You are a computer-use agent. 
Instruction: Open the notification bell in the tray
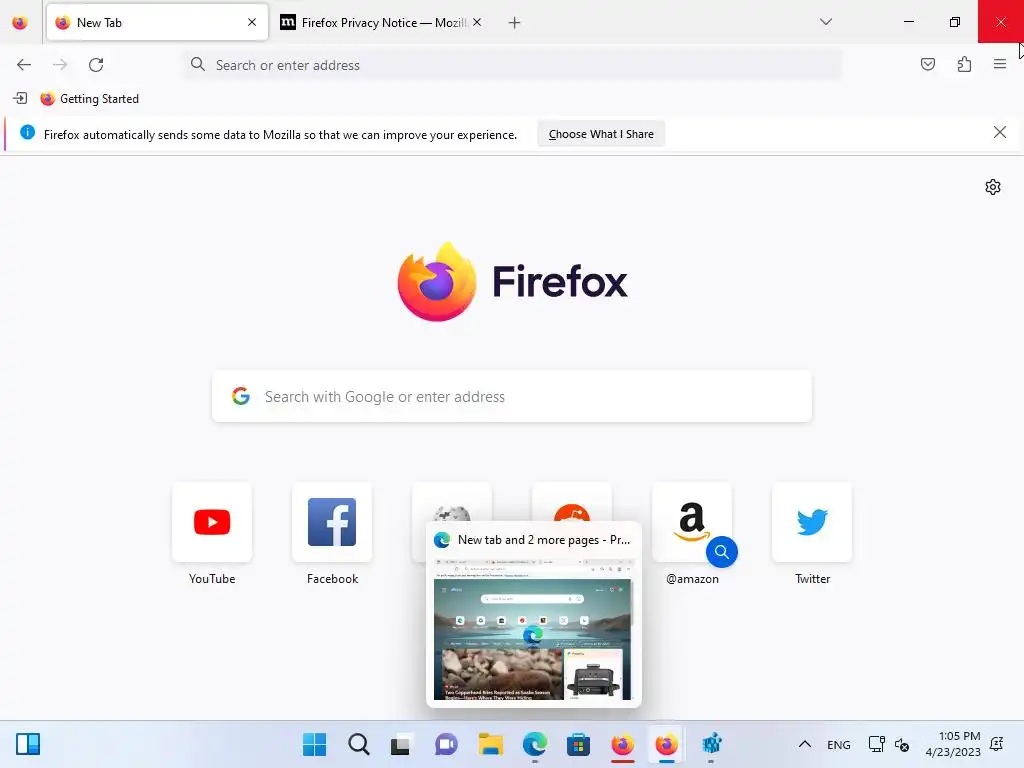(997, 744)
